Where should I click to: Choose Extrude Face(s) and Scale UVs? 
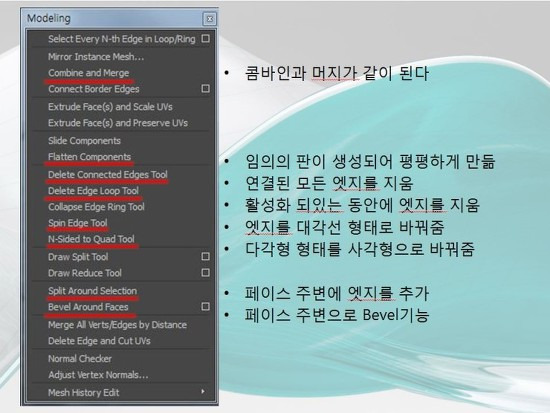[110, 107]
